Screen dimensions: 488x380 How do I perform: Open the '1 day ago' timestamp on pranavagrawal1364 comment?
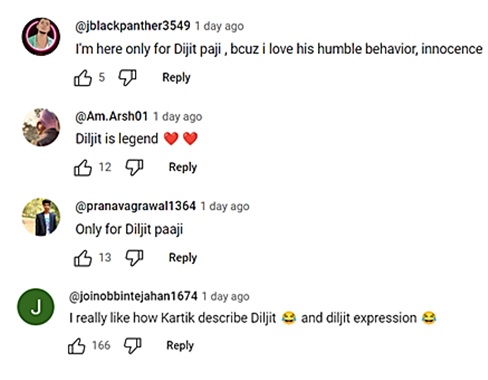[225, 207]
